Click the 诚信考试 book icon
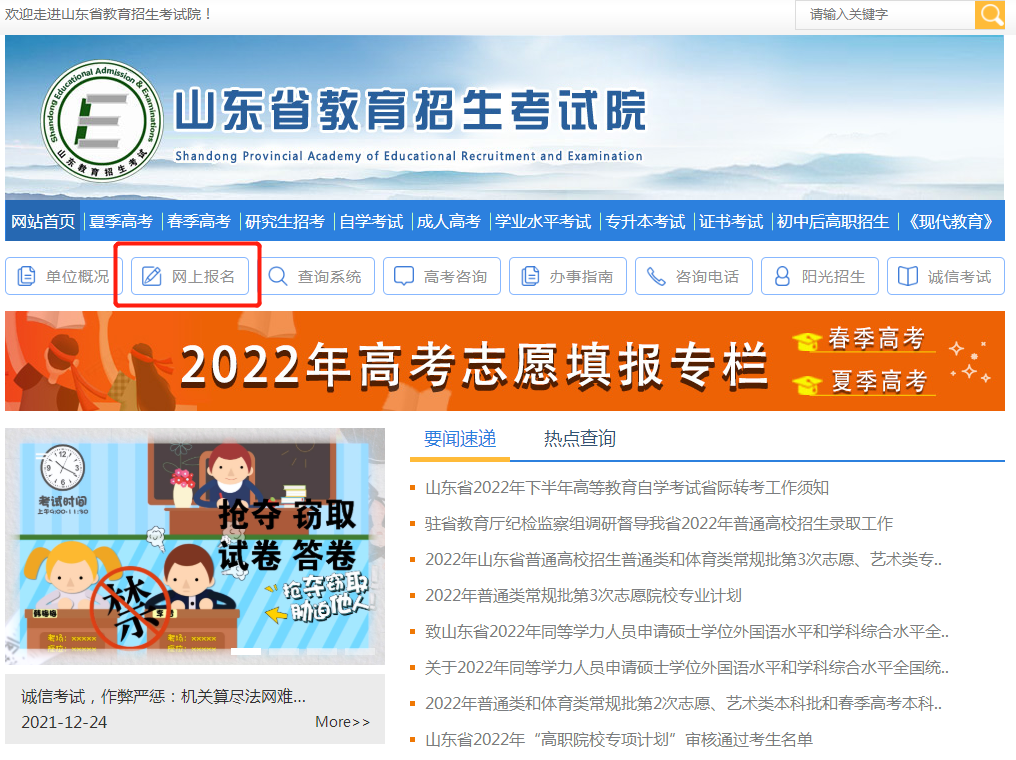The width and height of the screenshot is (1016, 760). point(909,276)
